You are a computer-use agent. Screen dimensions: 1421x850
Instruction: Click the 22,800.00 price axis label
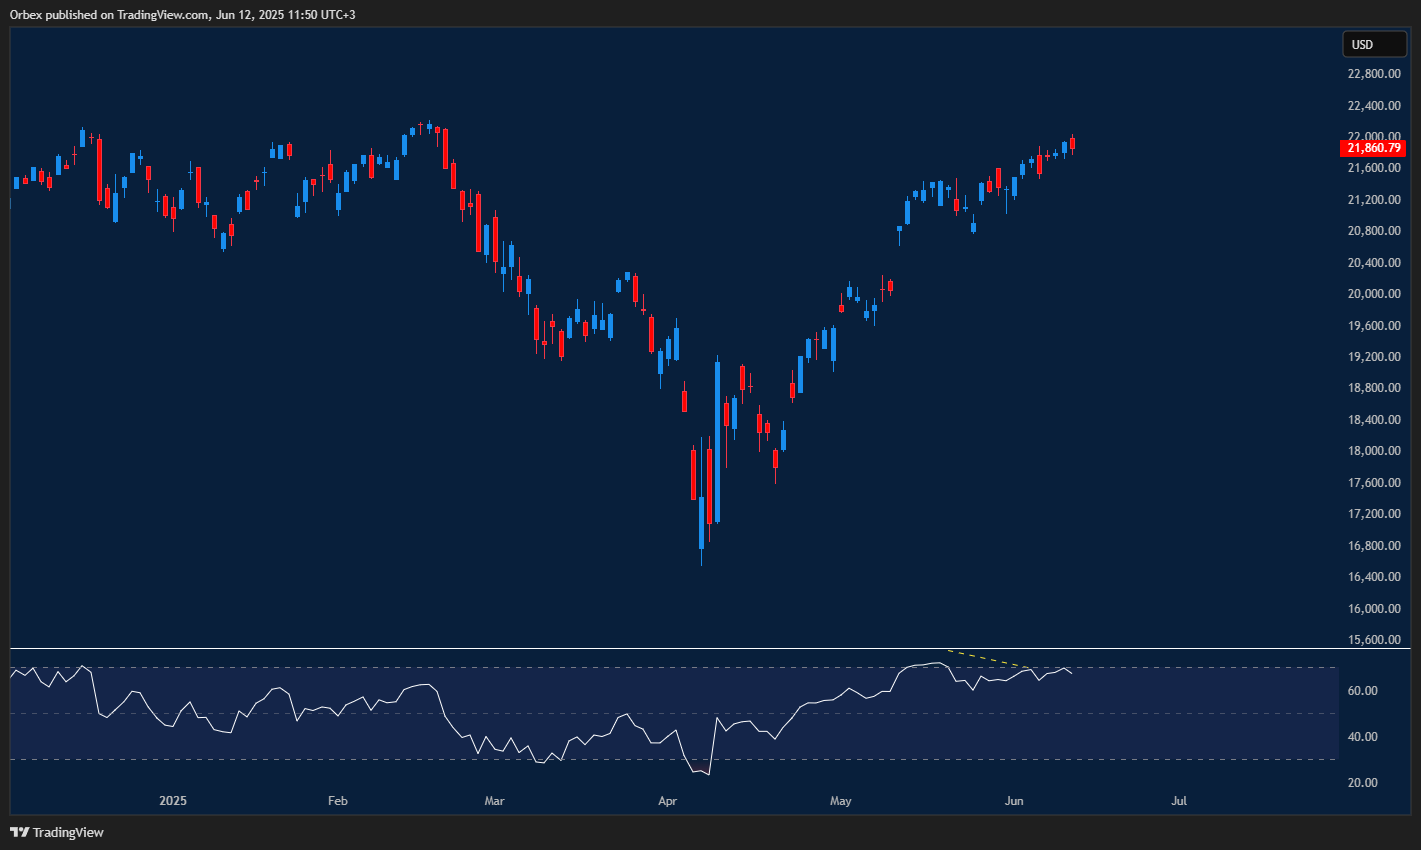point(1372,74)
